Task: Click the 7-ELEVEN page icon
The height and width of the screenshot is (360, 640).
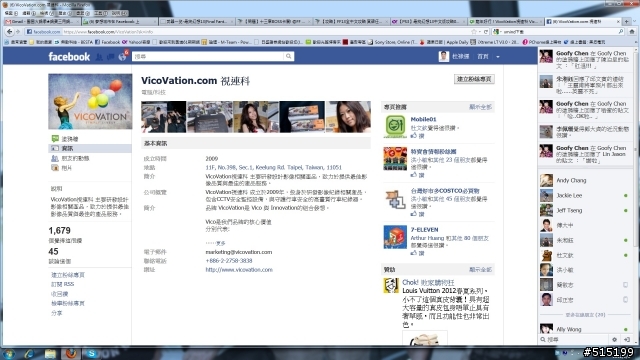Action: coord(395,237)
